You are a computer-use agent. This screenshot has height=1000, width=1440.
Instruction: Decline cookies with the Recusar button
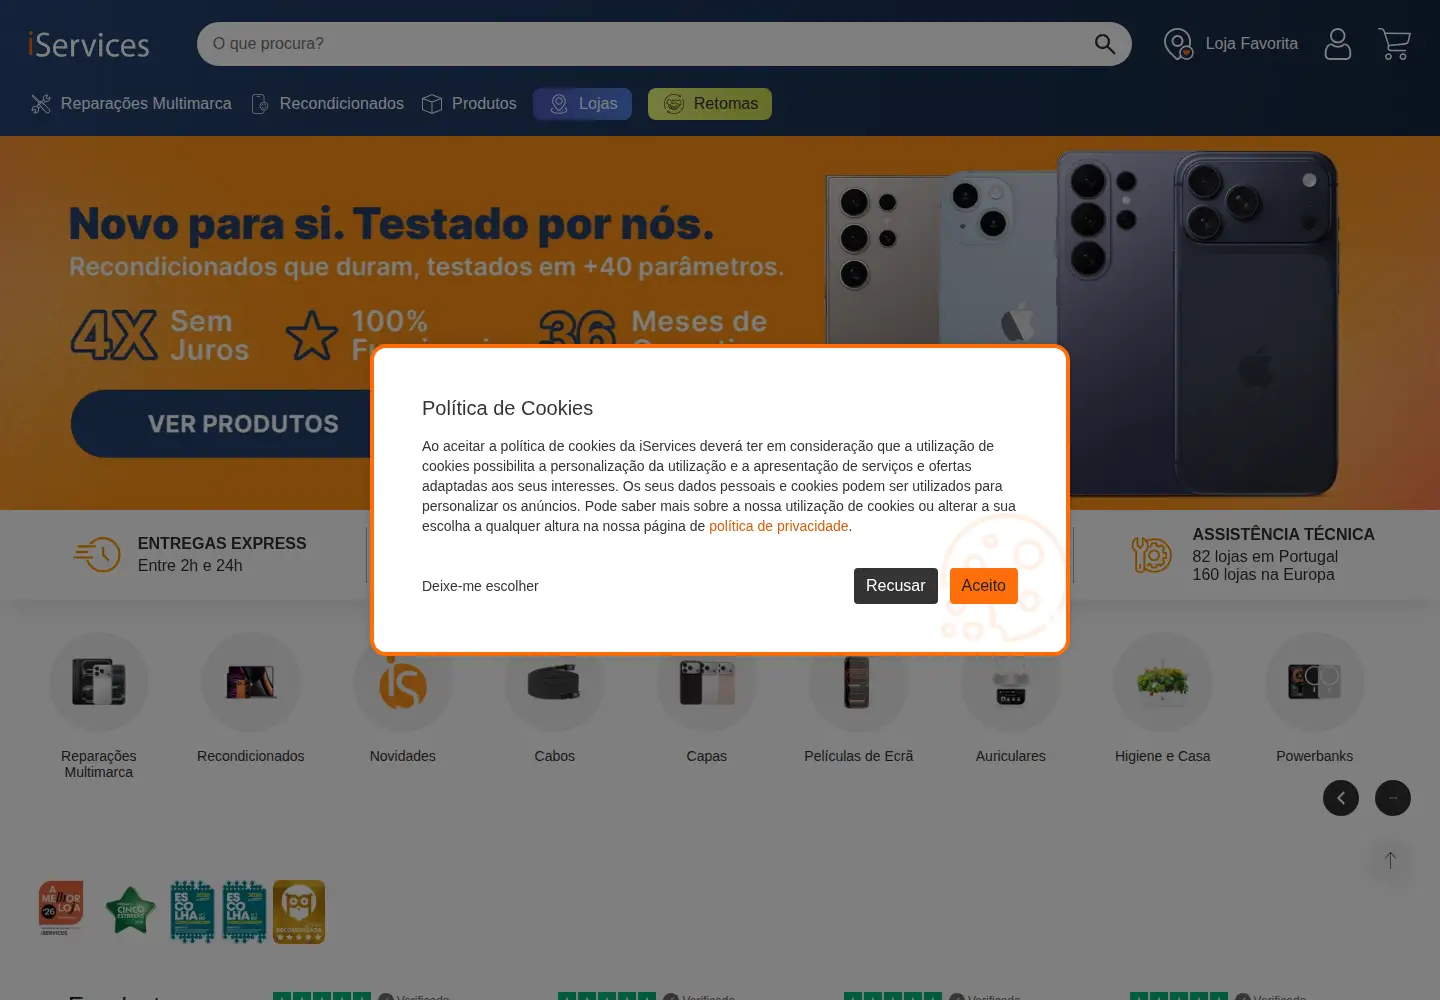896,586
